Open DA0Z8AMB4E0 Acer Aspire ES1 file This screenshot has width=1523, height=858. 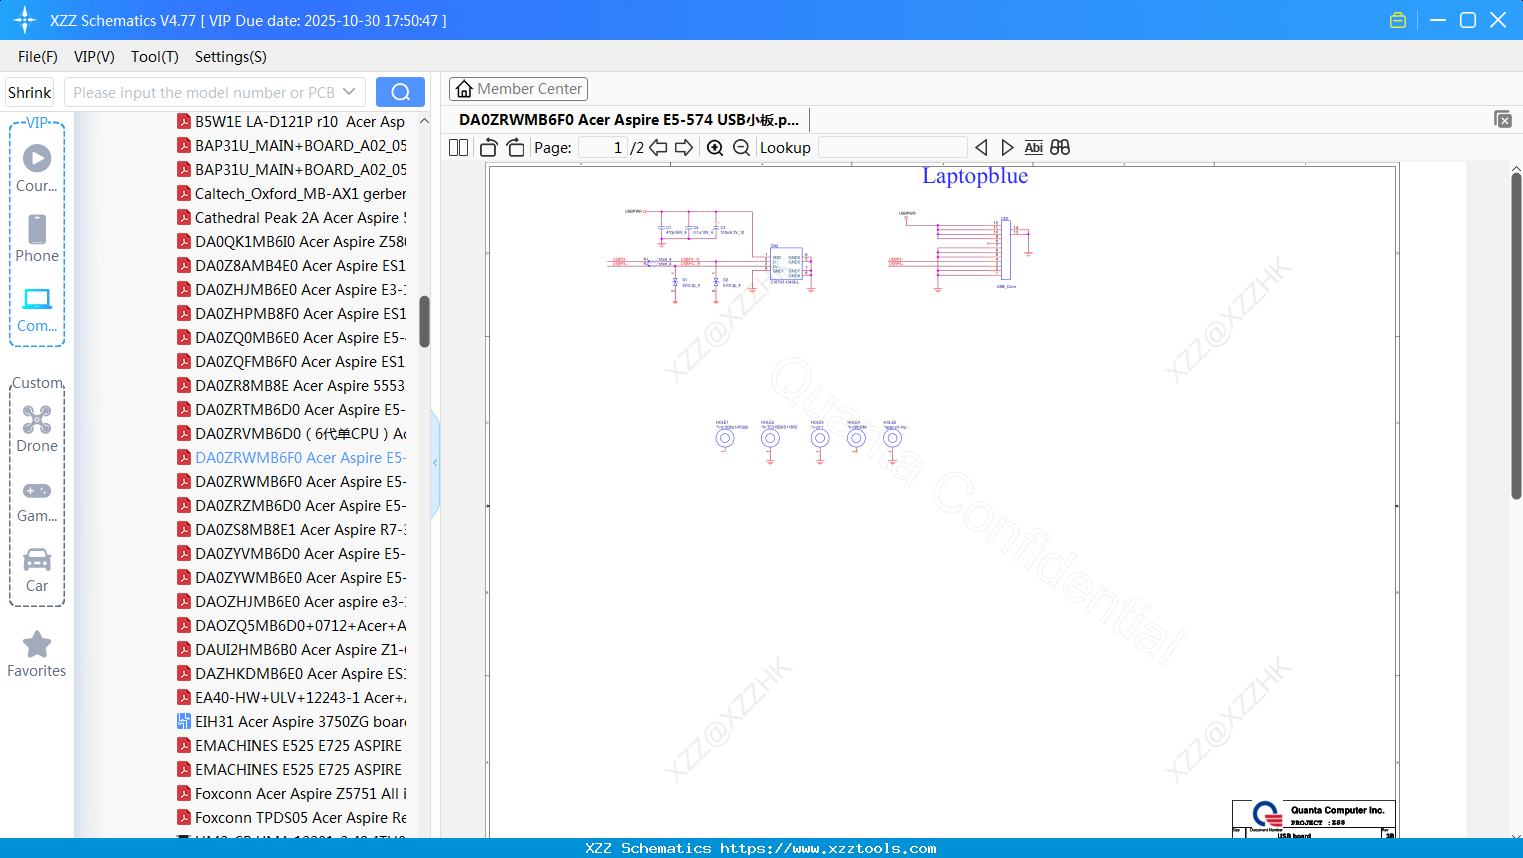click(291, 265)
